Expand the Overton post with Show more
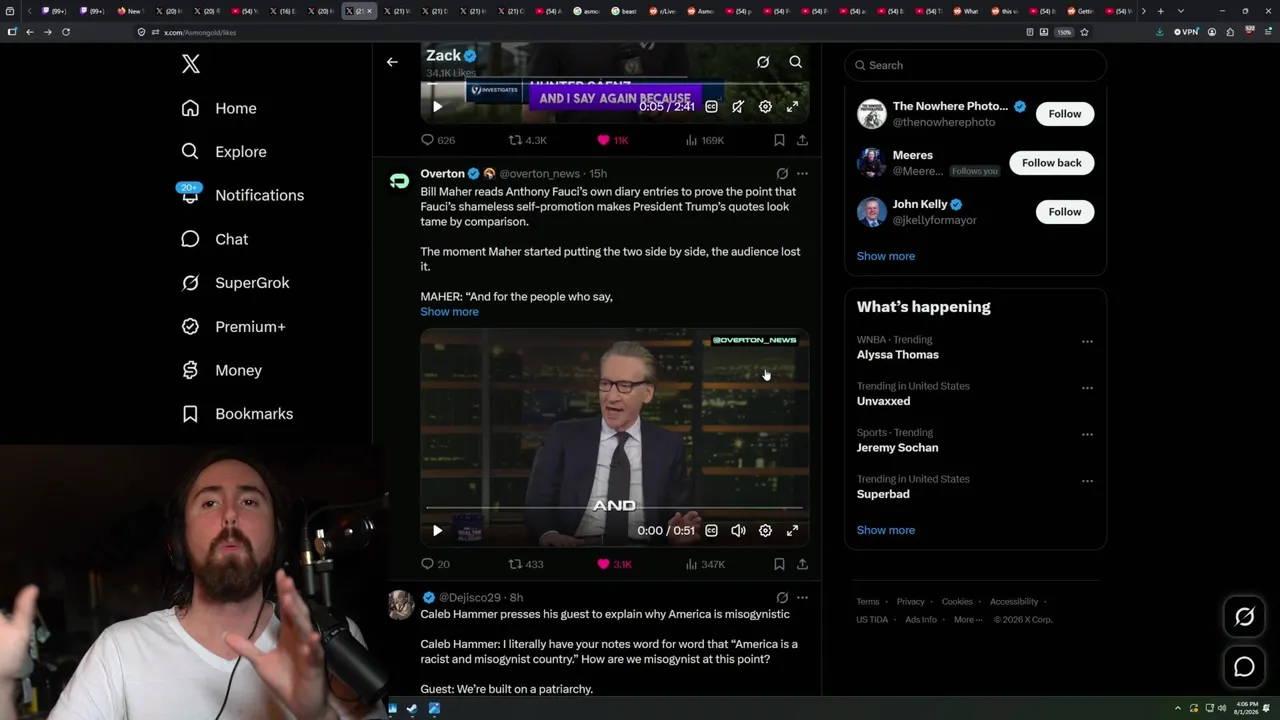This screenshot has height=720, width=1280. tap(449, 312)
